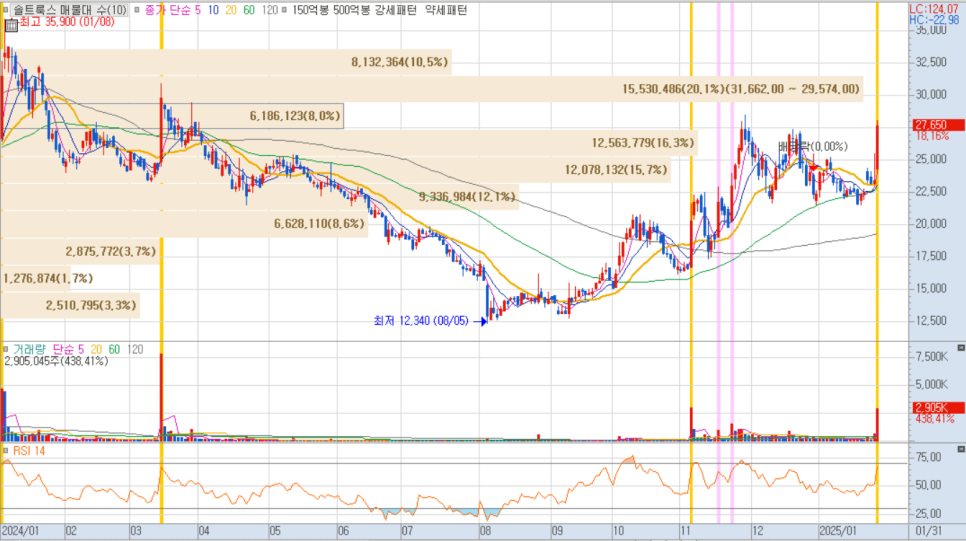Click the small square marker before 종가 단순
The height and width of the screenshot is (541, 966).
point(137,10)
